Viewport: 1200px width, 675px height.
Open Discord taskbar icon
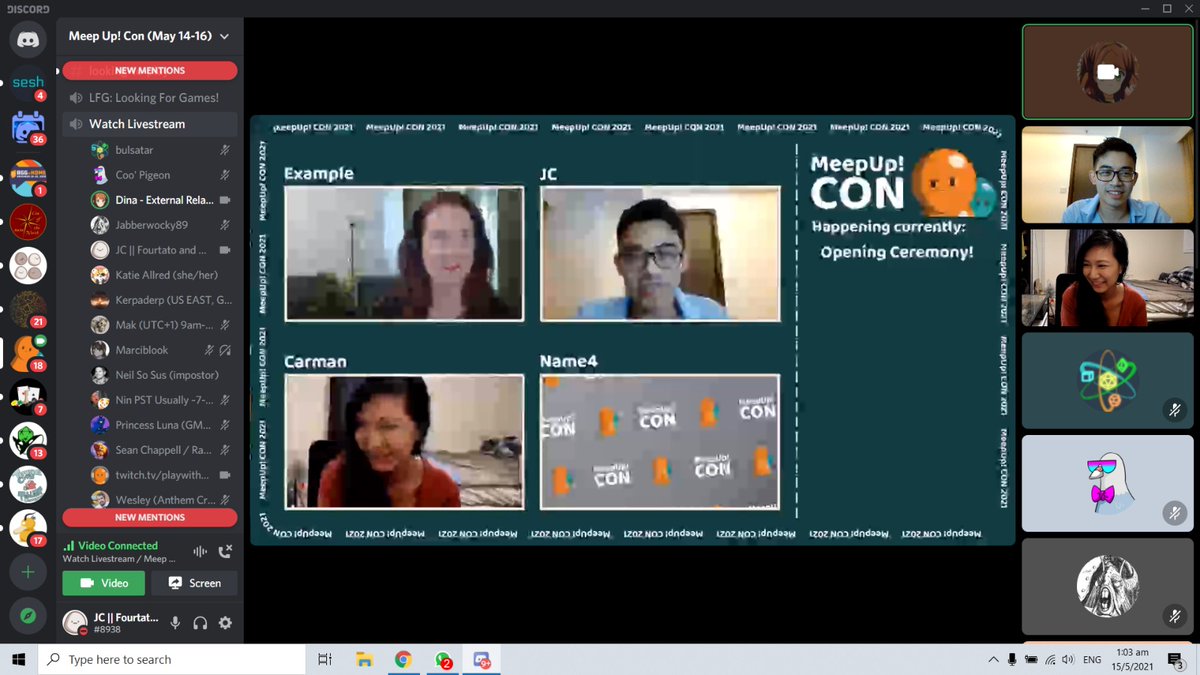click(x=483, y=659)
